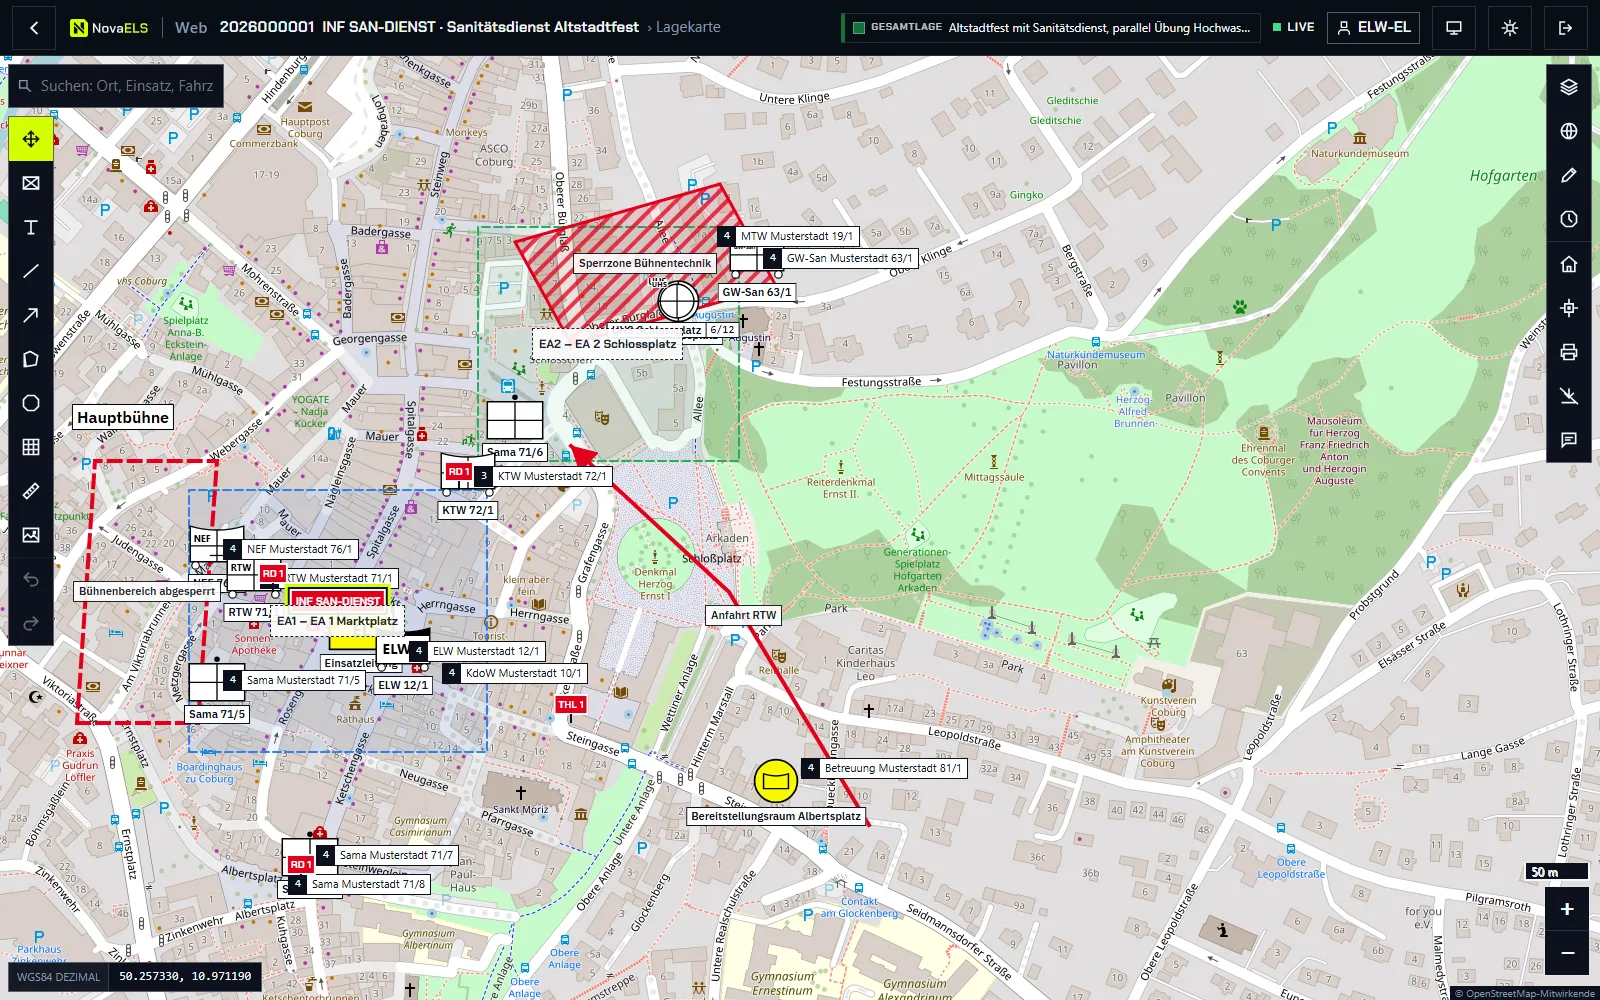The height and width of the screenshot is (1000, 1600).
Task: Expand the GESAMTLAGE situation banner
Action: (1050, 28)
